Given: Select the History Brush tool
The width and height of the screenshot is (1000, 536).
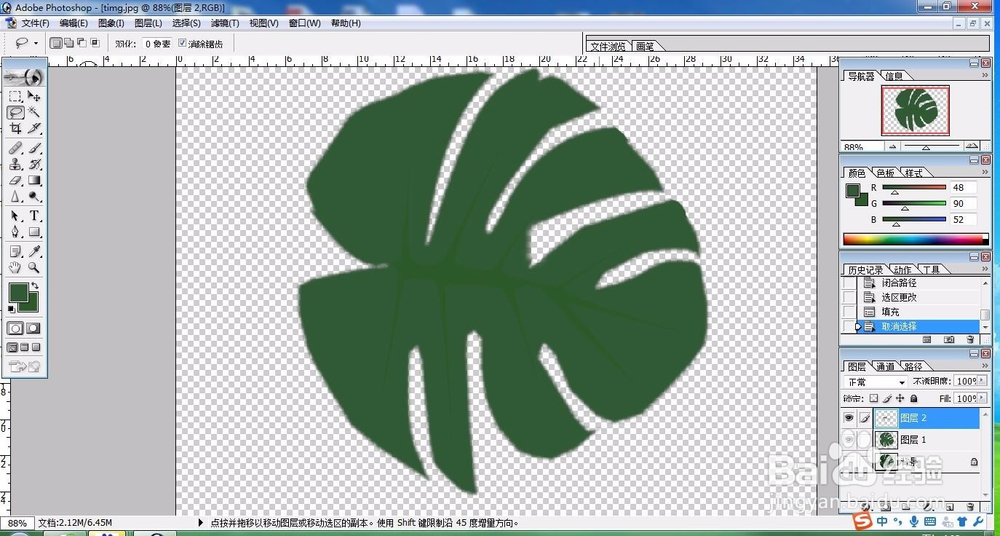Looking at the screenshot, I should [34, 165].
